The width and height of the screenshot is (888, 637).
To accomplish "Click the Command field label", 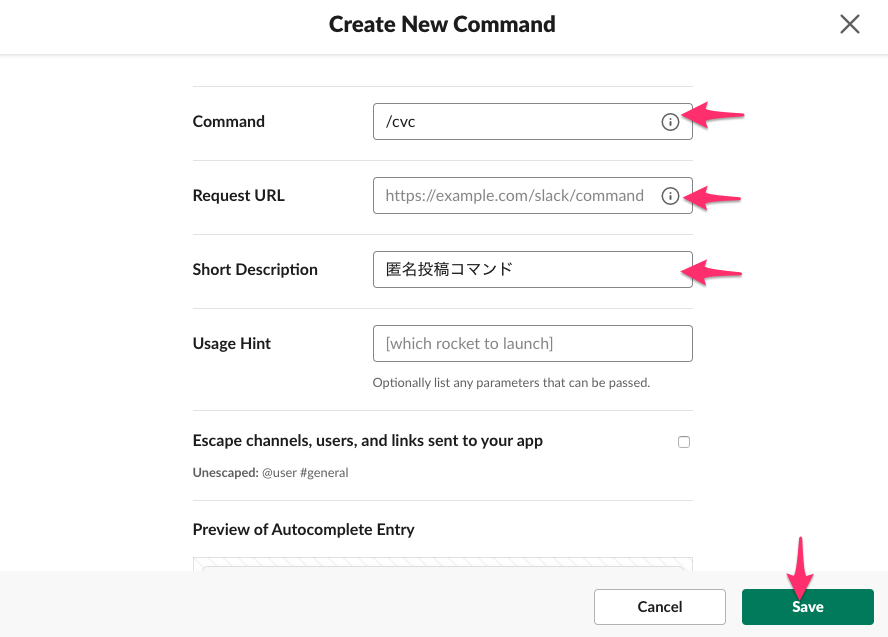I will [229, 122].
